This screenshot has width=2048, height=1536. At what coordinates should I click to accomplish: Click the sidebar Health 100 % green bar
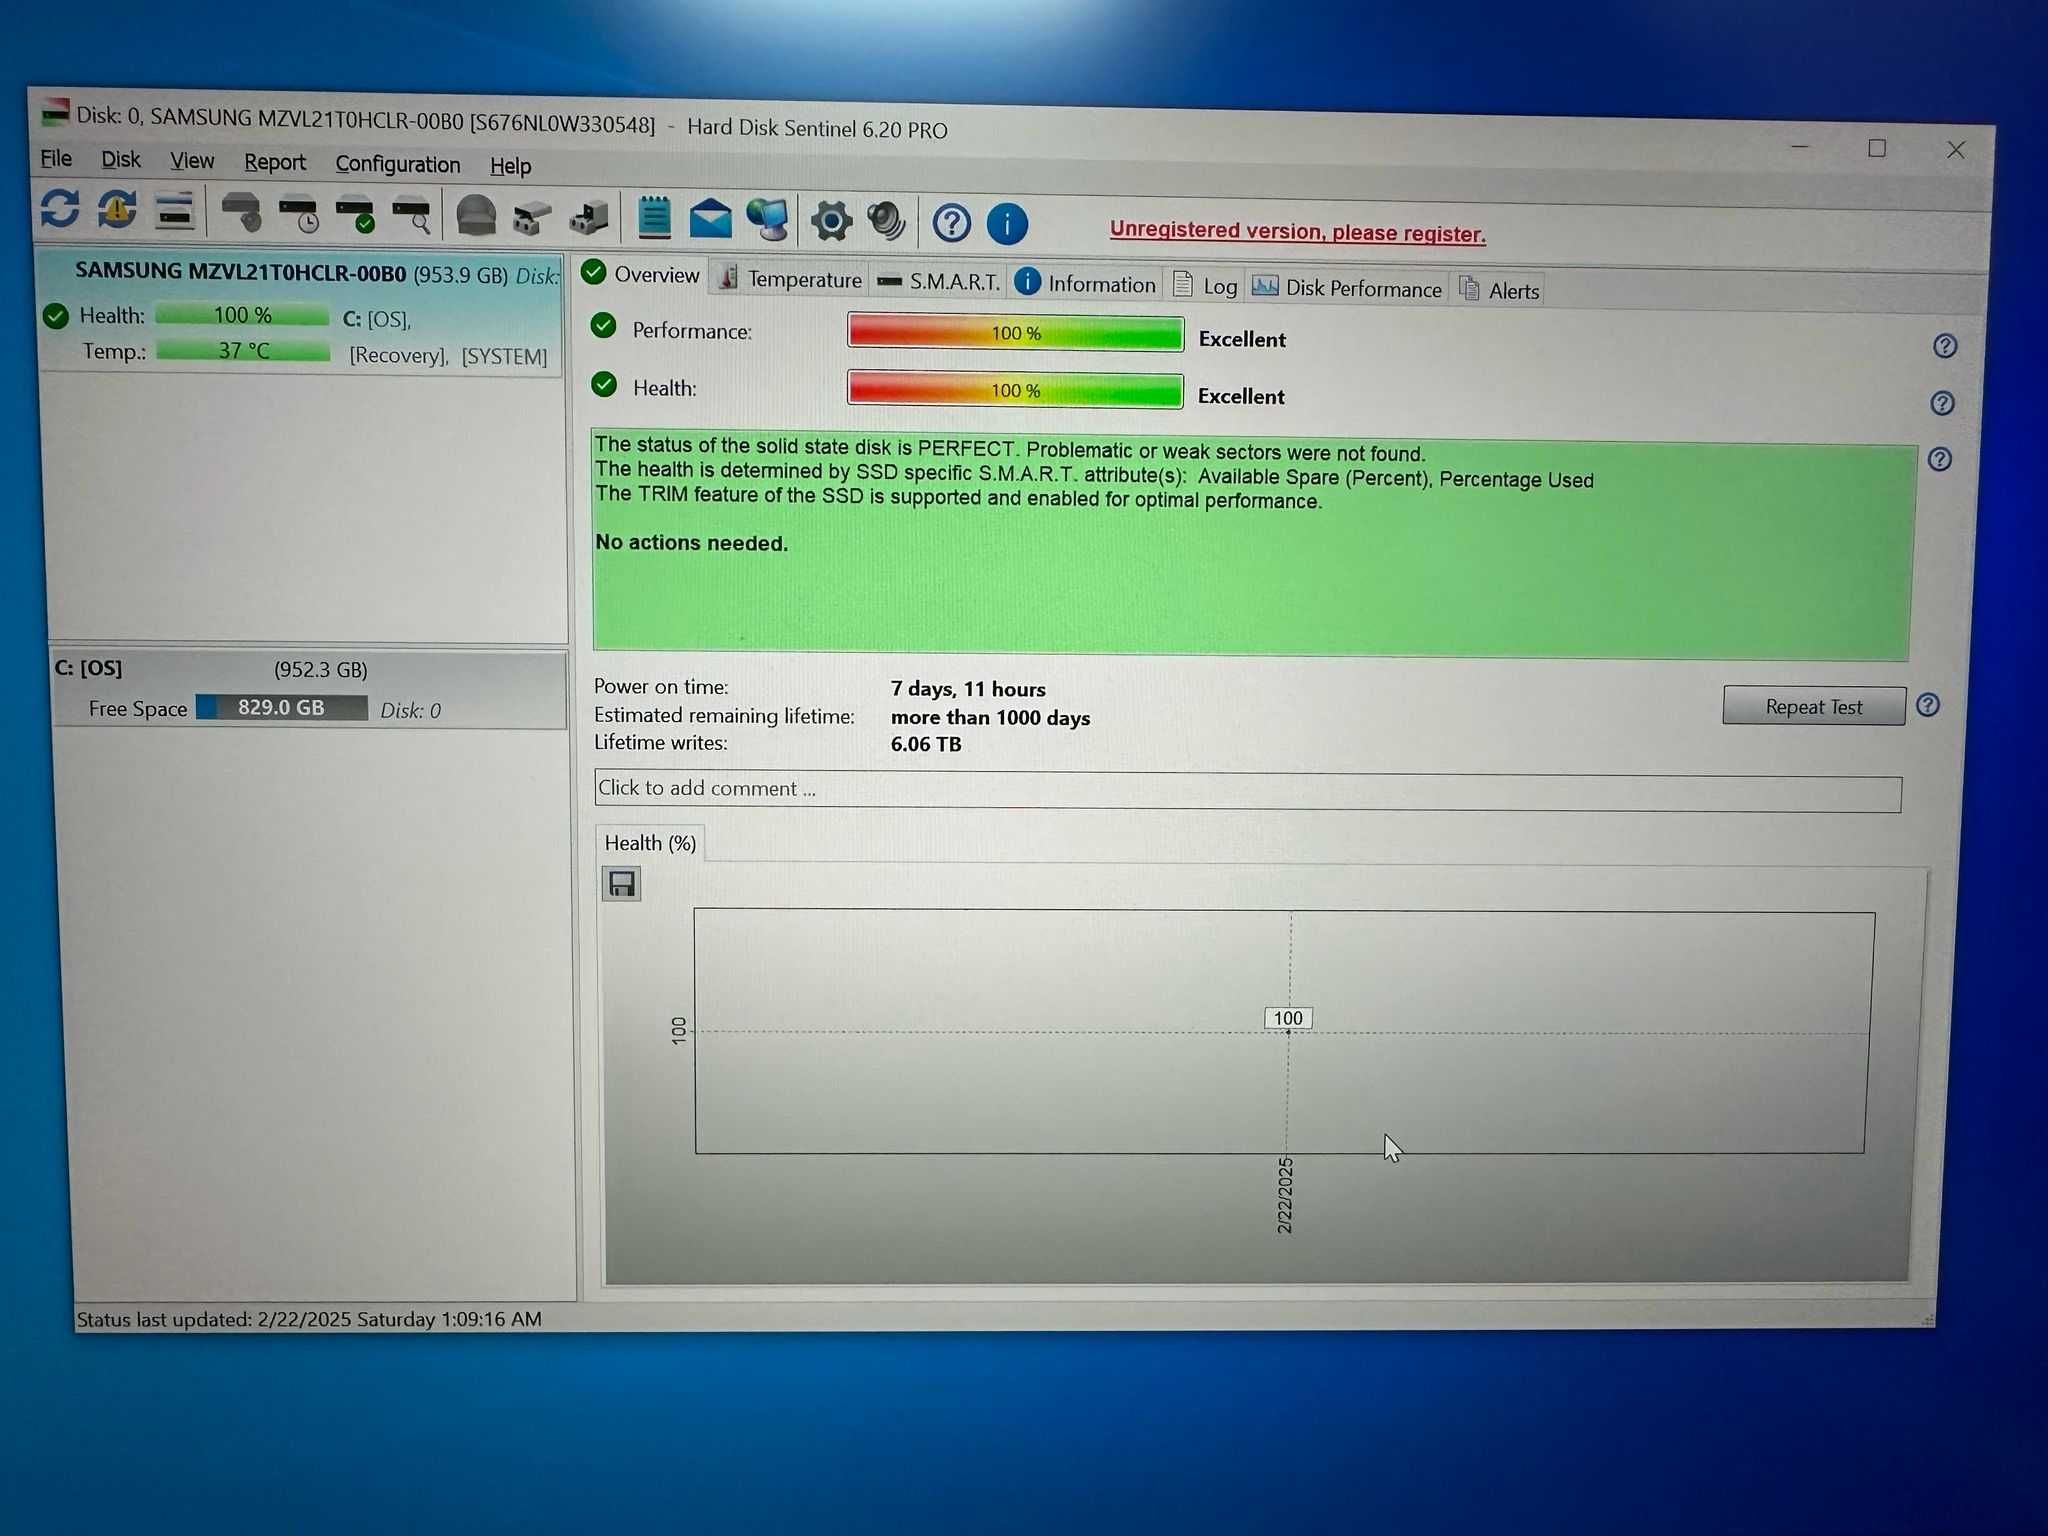[242, 315]
